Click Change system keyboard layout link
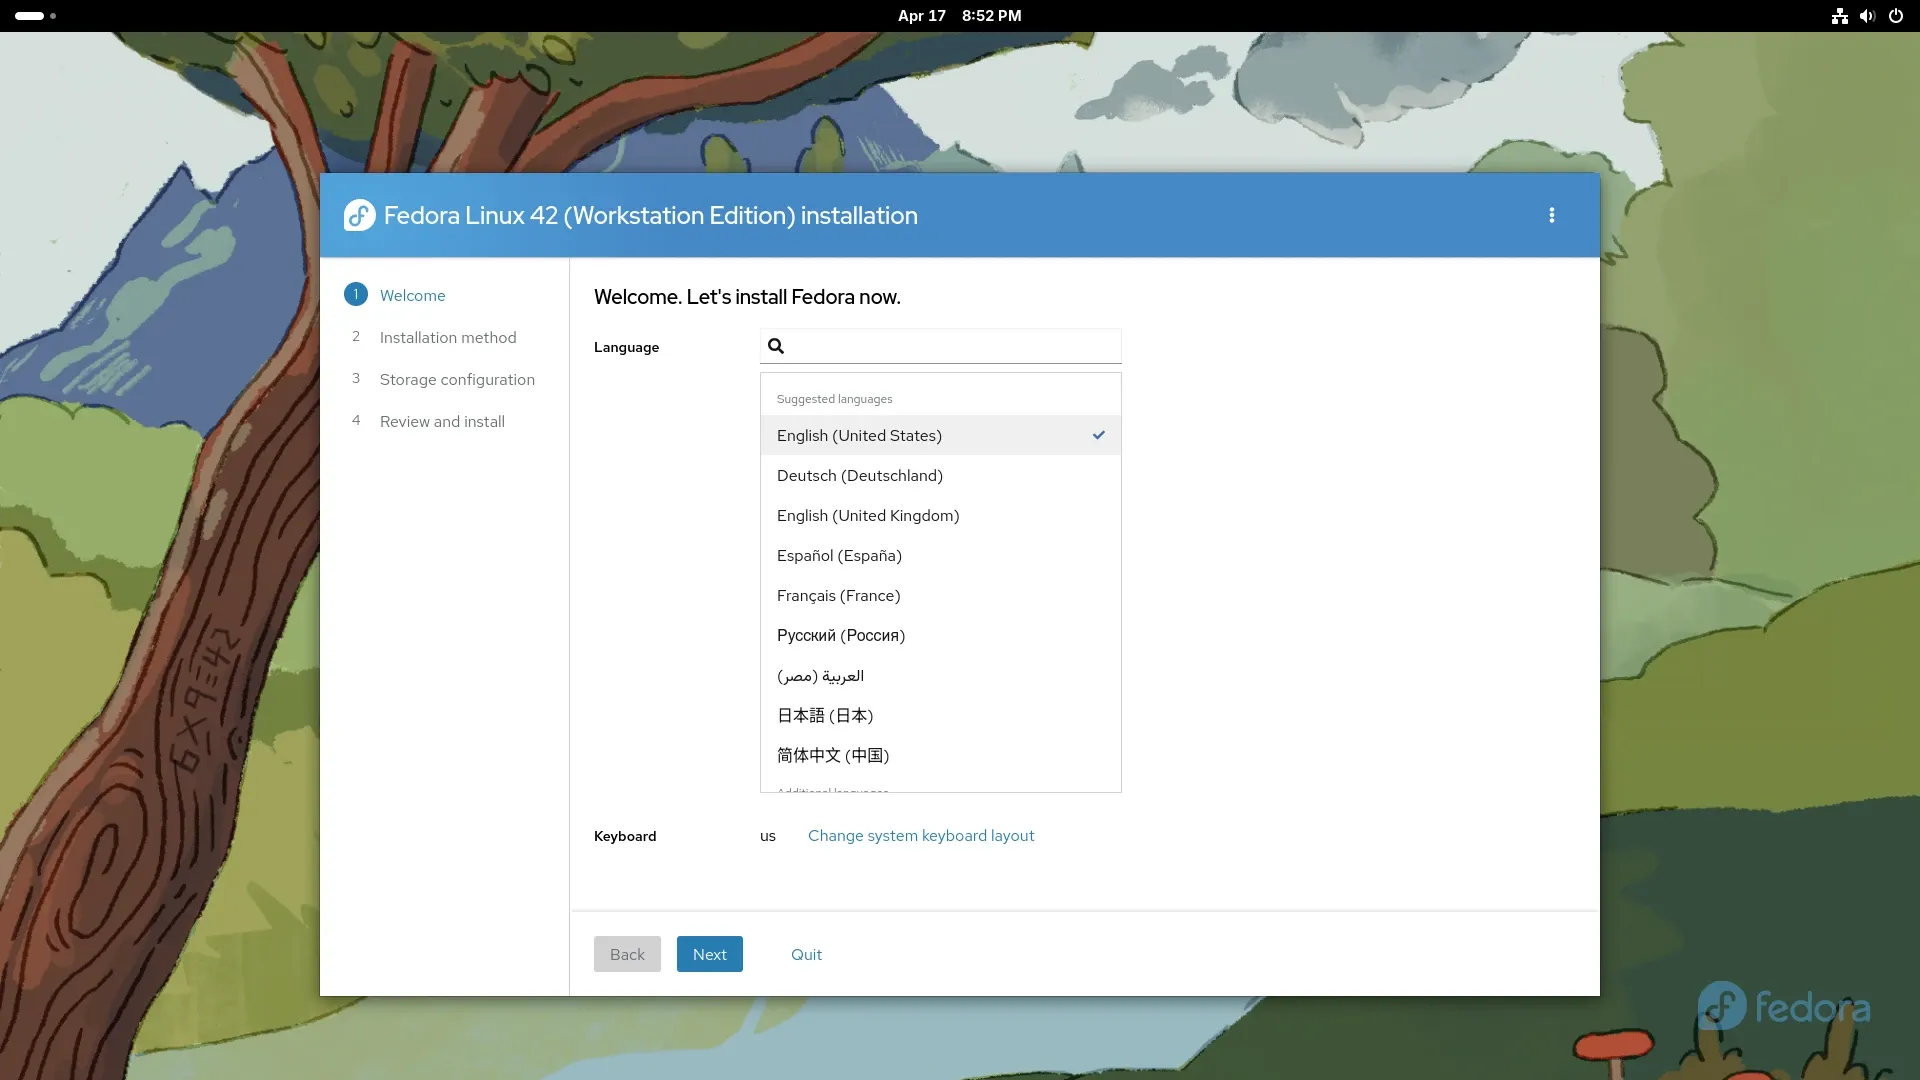Image resolution: width=1920 pixels, height=1080 pixels. pyautogui.click(x=921, y=835)
